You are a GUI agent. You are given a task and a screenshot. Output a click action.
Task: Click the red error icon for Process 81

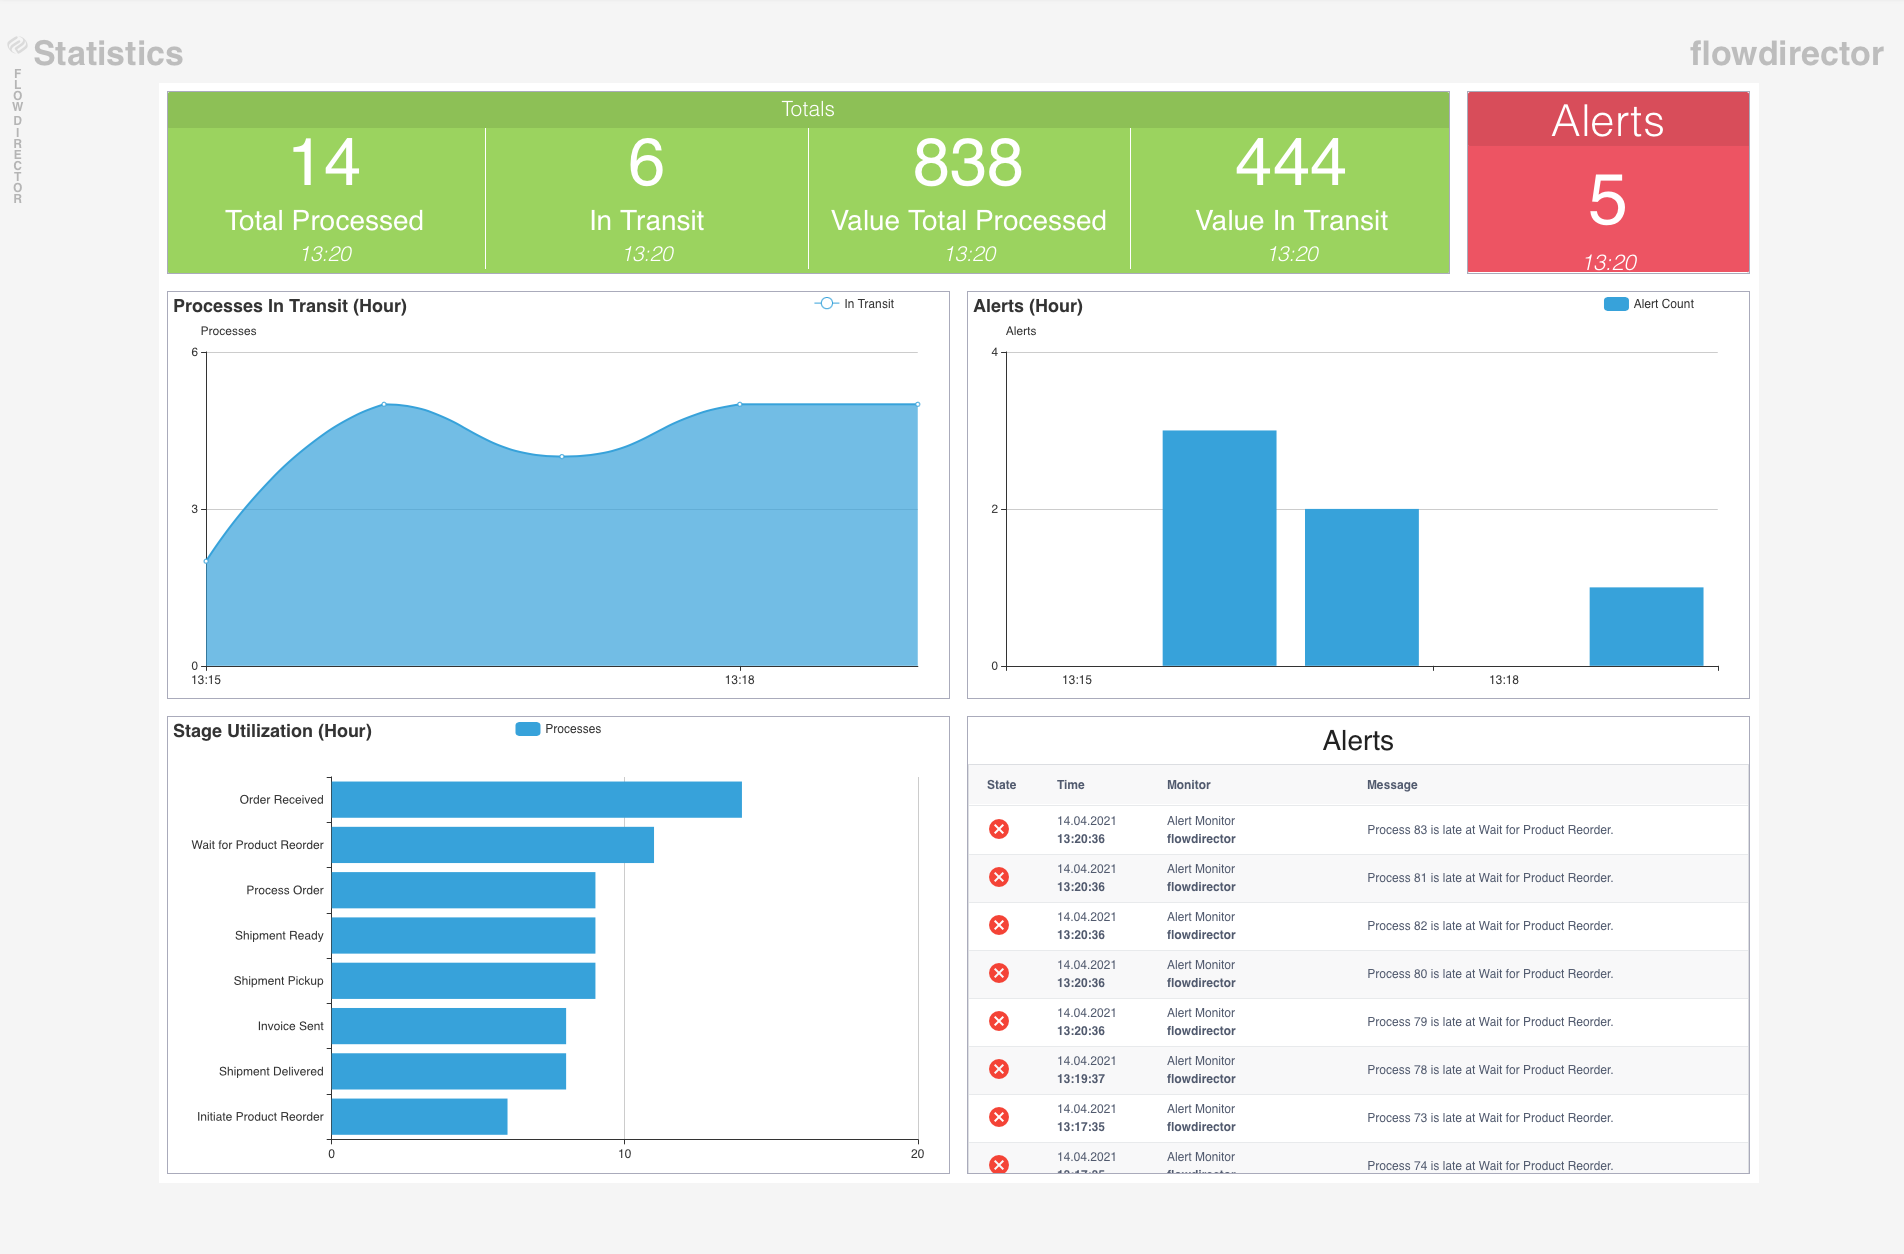[998, 877]
